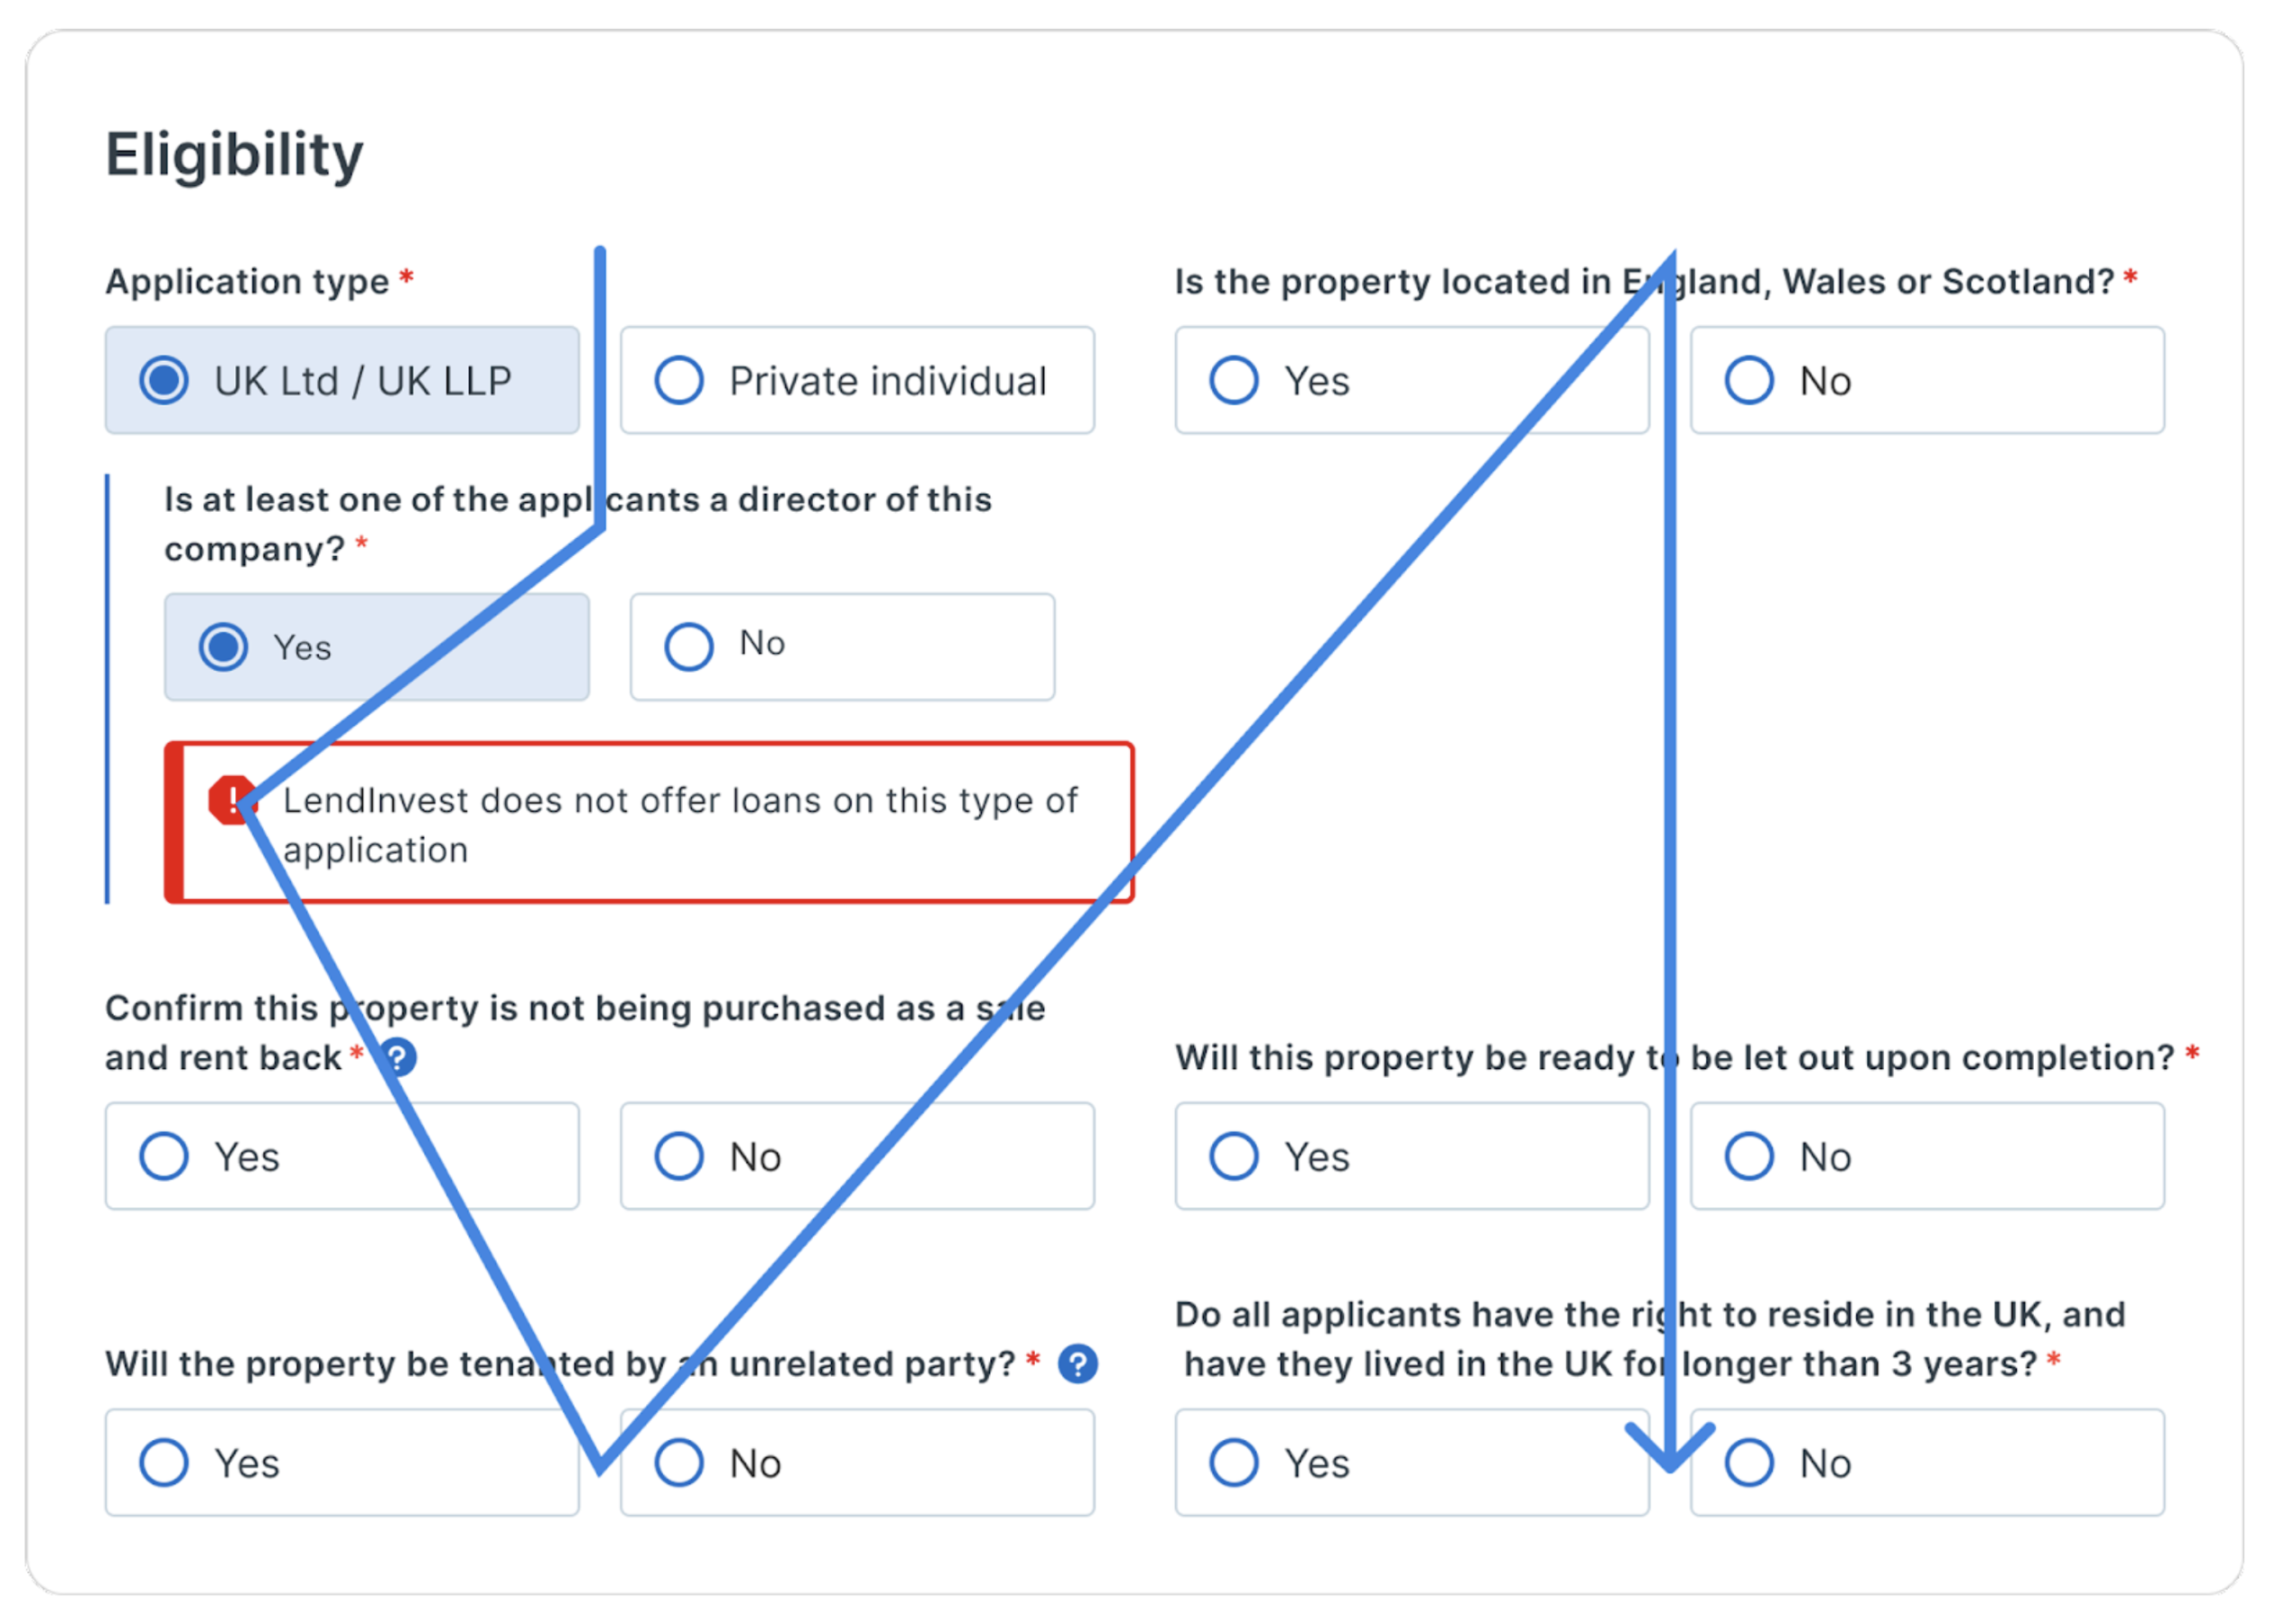2273x1624 pixels.
Task: Open help icon for sale and rent back
Action: [x=398, y=1058]
